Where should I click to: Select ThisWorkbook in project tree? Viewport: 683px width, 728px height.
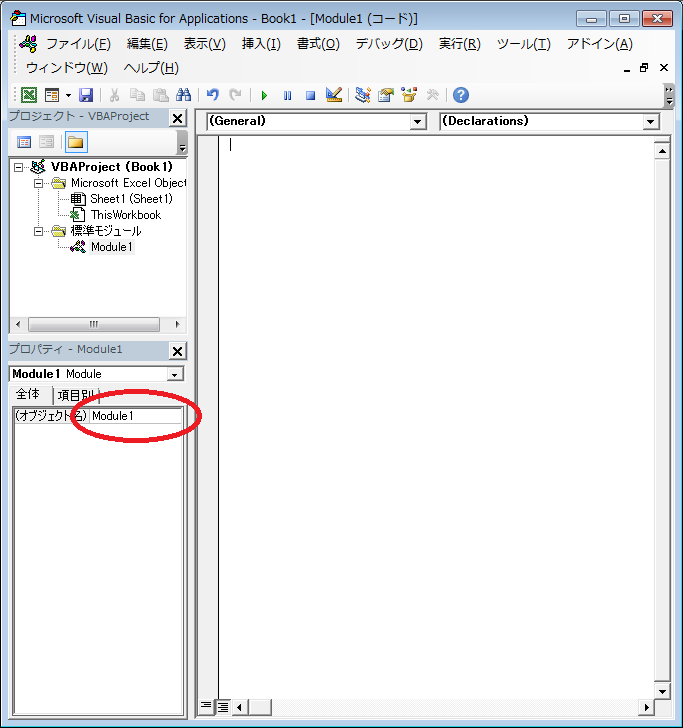click(126, 215)
